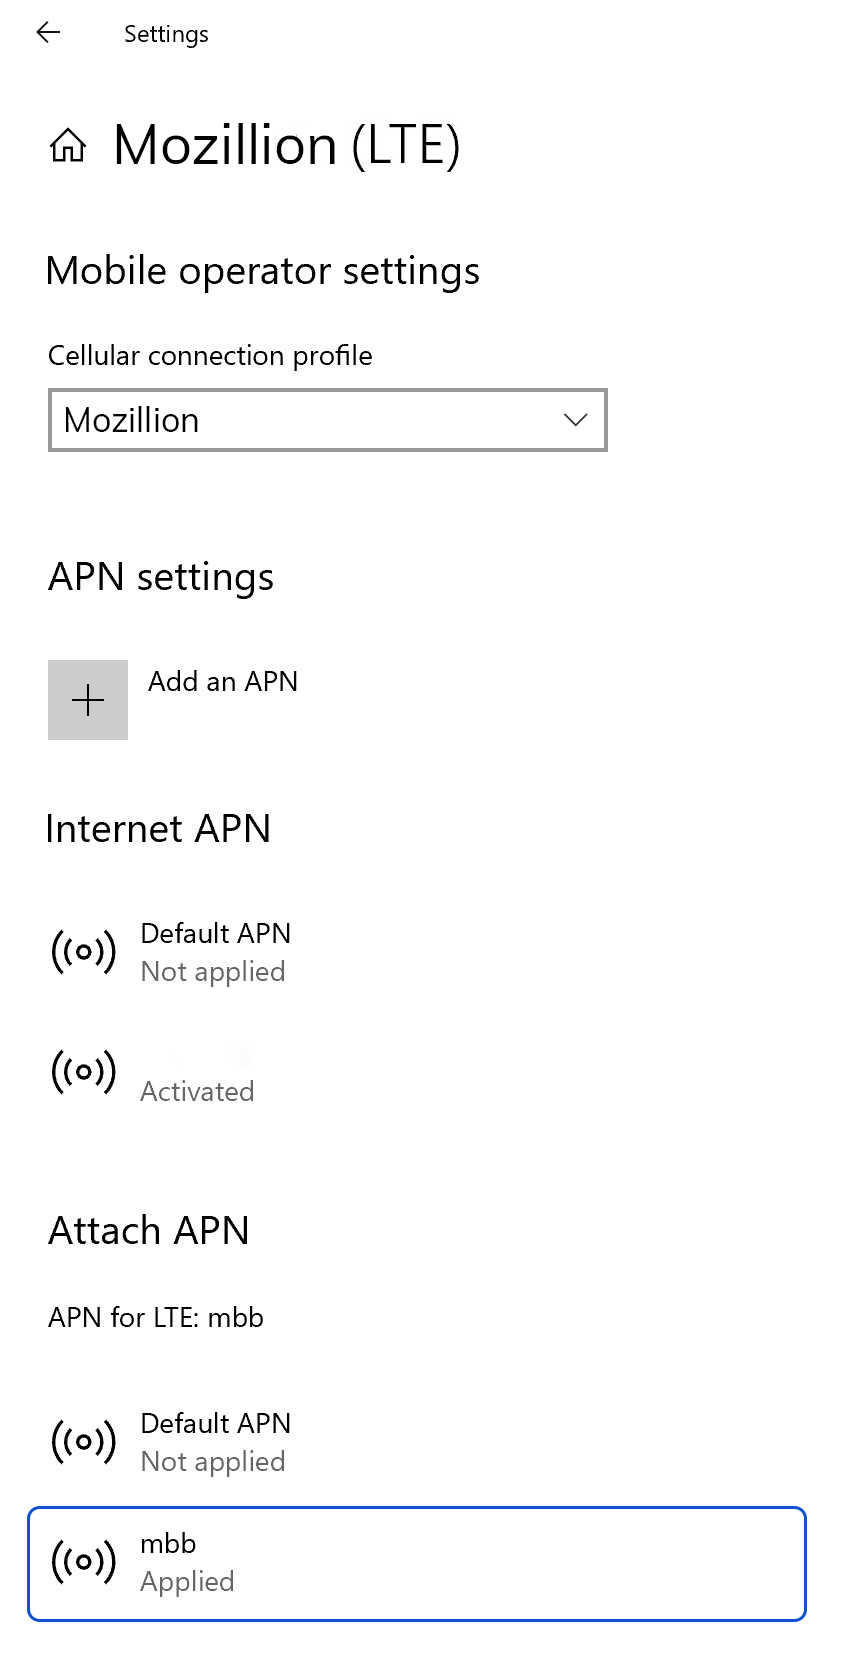This screenshot has height=1680, width=862.
Task: Click the 'Settings' window title
Action: tap(166, 34)
